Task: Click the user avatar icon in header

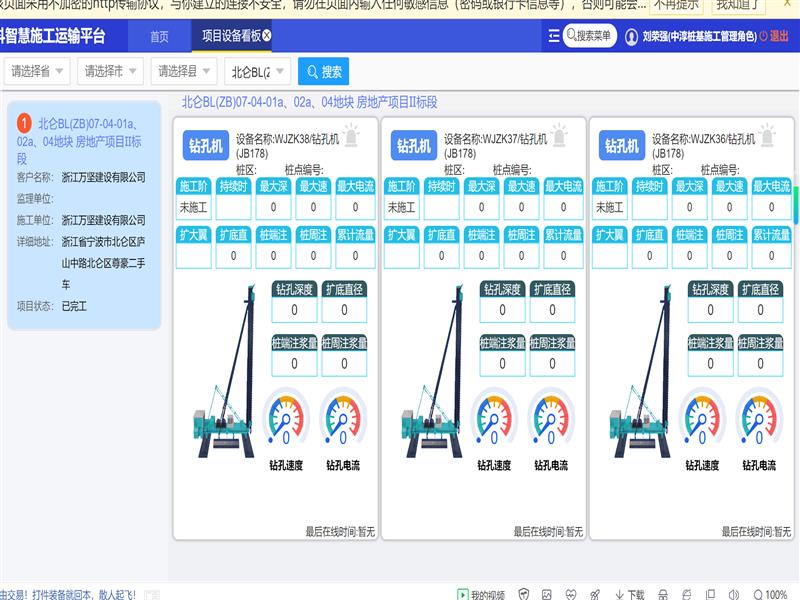Action: [631, 37]
